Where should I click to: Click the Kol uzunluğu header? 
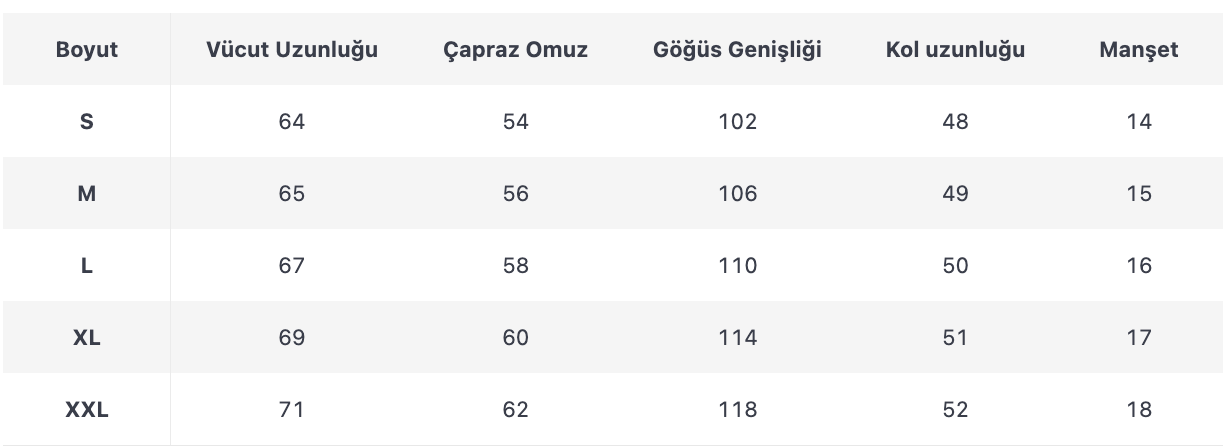(955, 51)
